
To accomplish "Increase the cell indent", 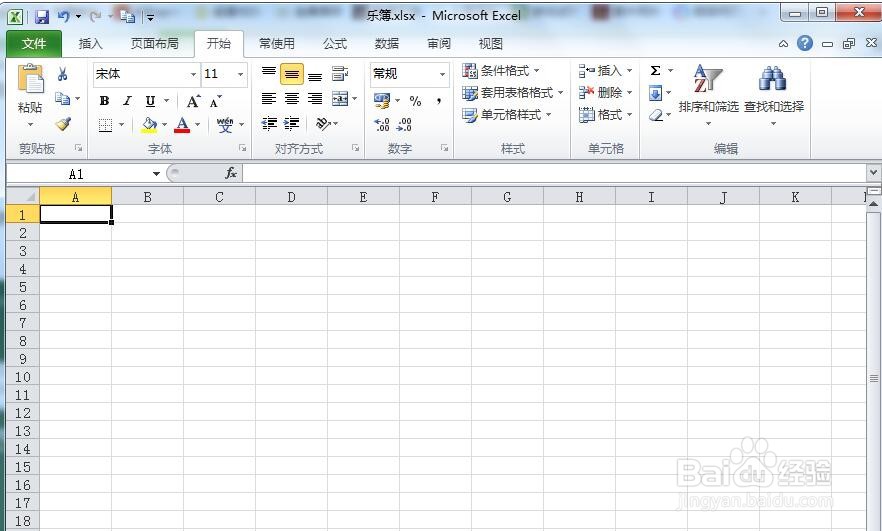I will (x=291, y=123).
